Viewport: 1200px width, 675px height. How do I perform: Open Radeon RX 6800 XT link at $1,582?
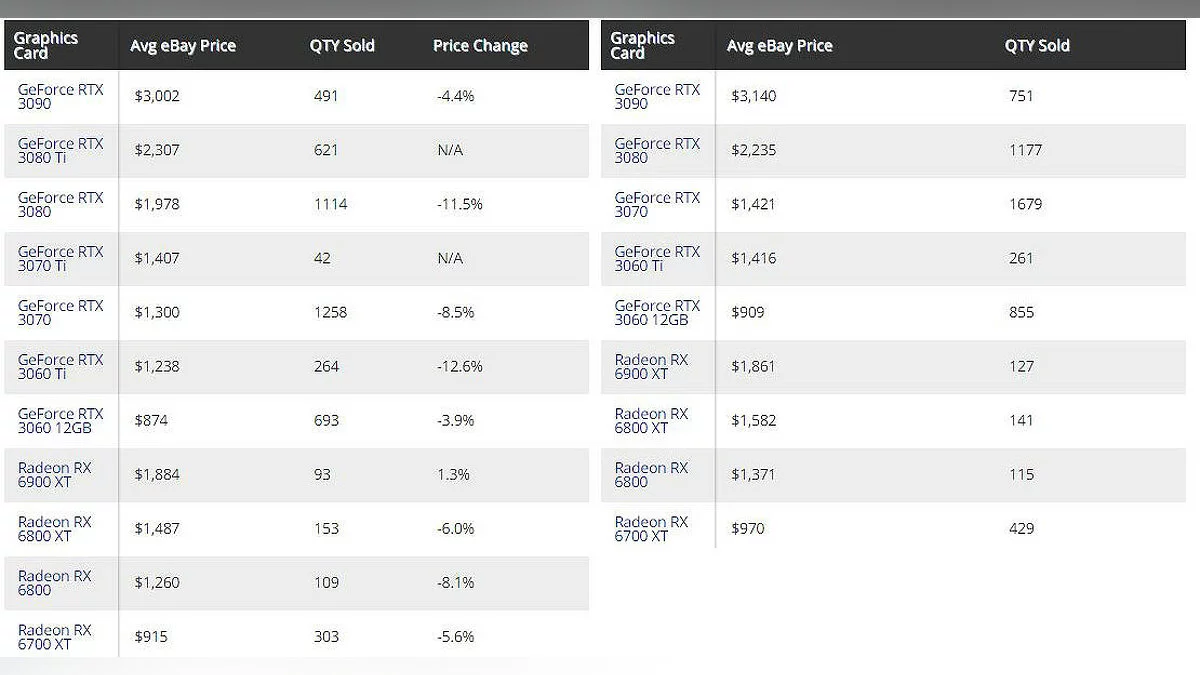tap(651, 421)
